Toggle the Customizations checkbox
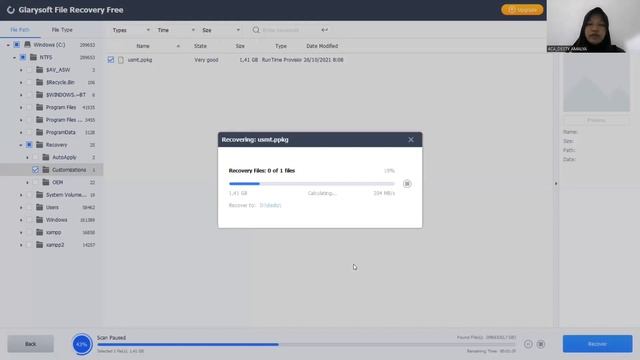640x360 pixels. (36, 169)
